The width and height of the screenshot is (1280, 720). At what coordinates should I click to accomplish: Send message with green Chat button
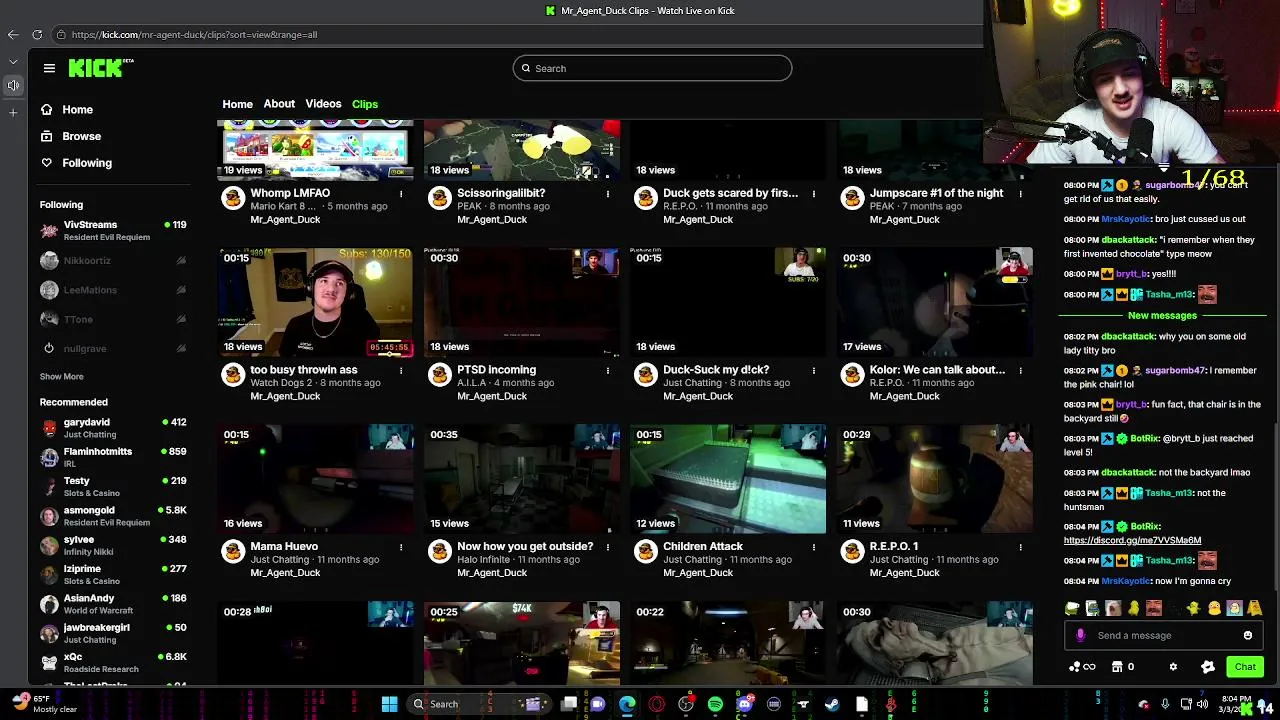[x=1245, y=667]
